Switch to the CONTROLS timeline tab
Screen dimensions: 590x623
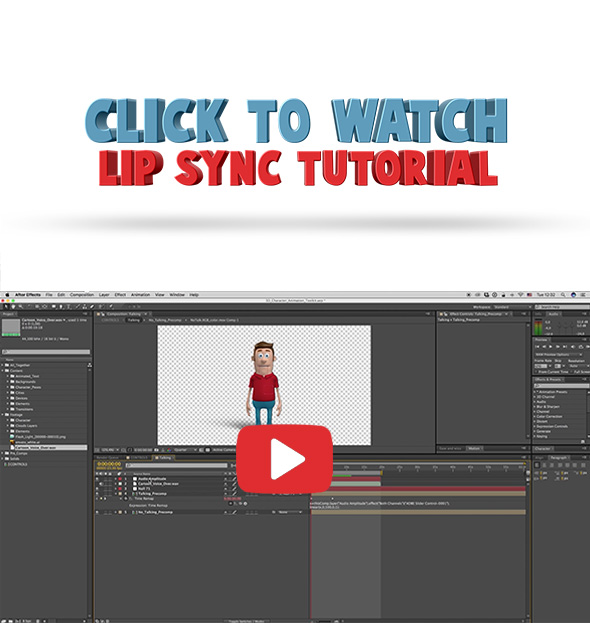click(x=137, y=458)
